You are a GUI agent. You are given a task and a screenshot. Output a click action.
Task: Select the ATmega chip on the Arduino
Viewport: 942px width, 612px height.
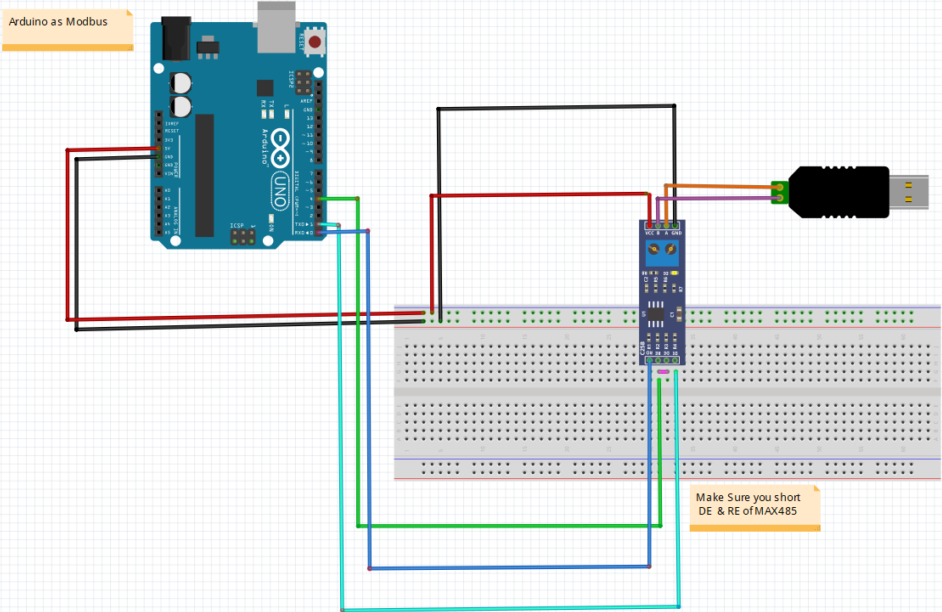[204, 175]
